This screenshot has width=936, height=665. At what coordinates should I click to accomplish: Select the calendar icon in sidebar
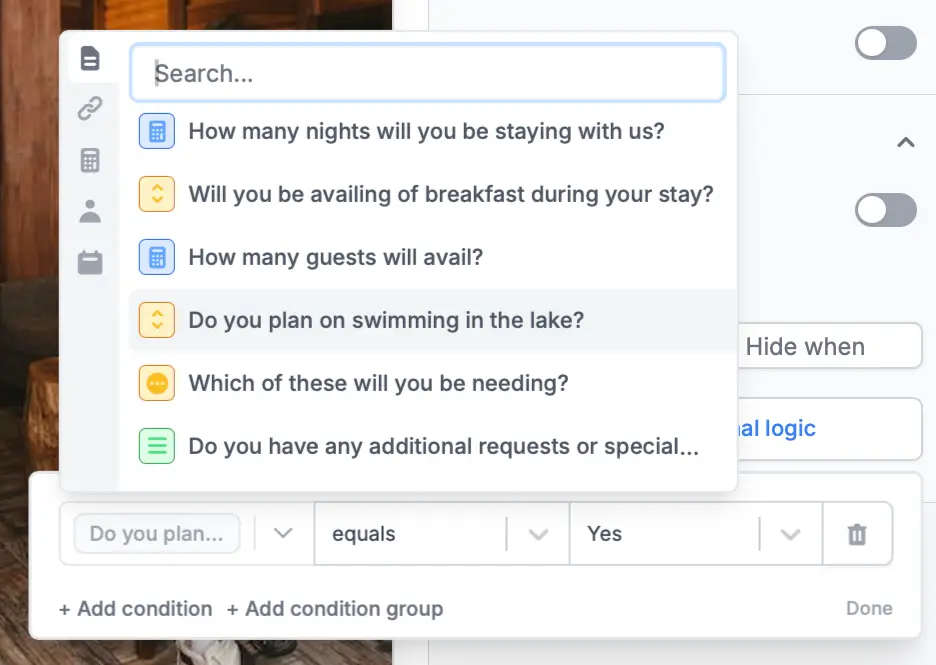click(x=90, y=263)
